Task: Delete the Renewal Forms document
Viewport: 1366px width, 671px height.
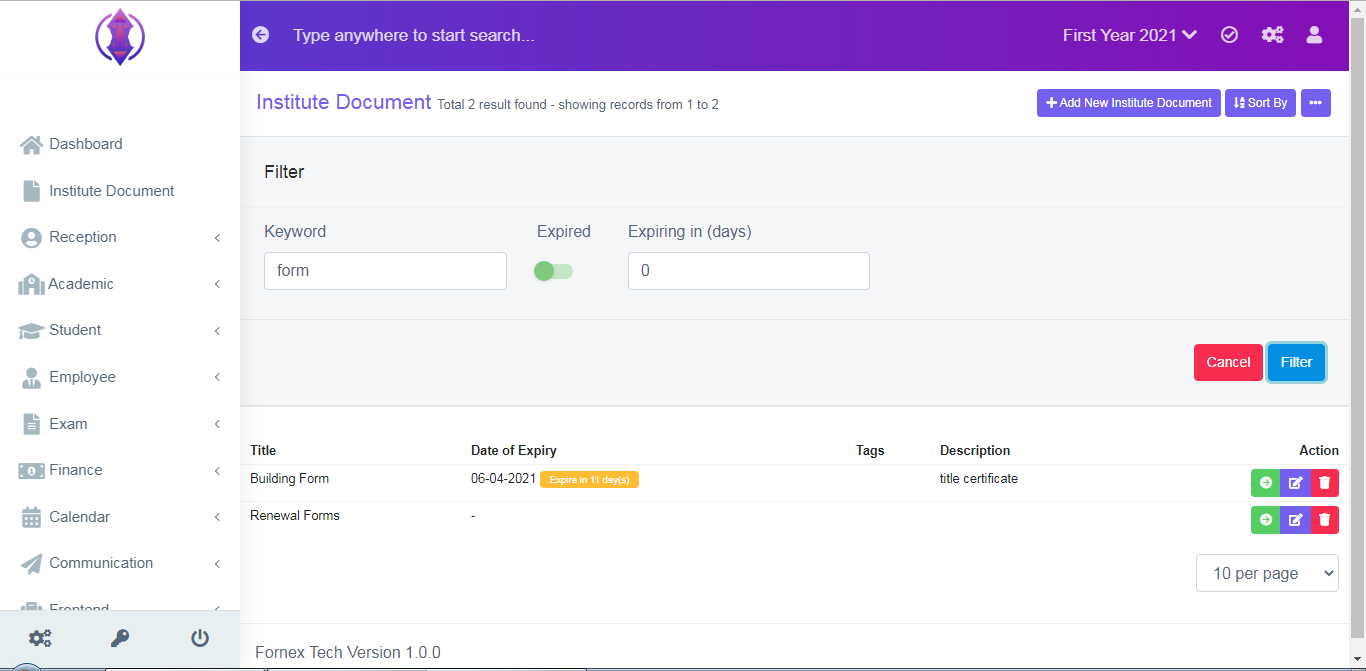Action: 1324,520
